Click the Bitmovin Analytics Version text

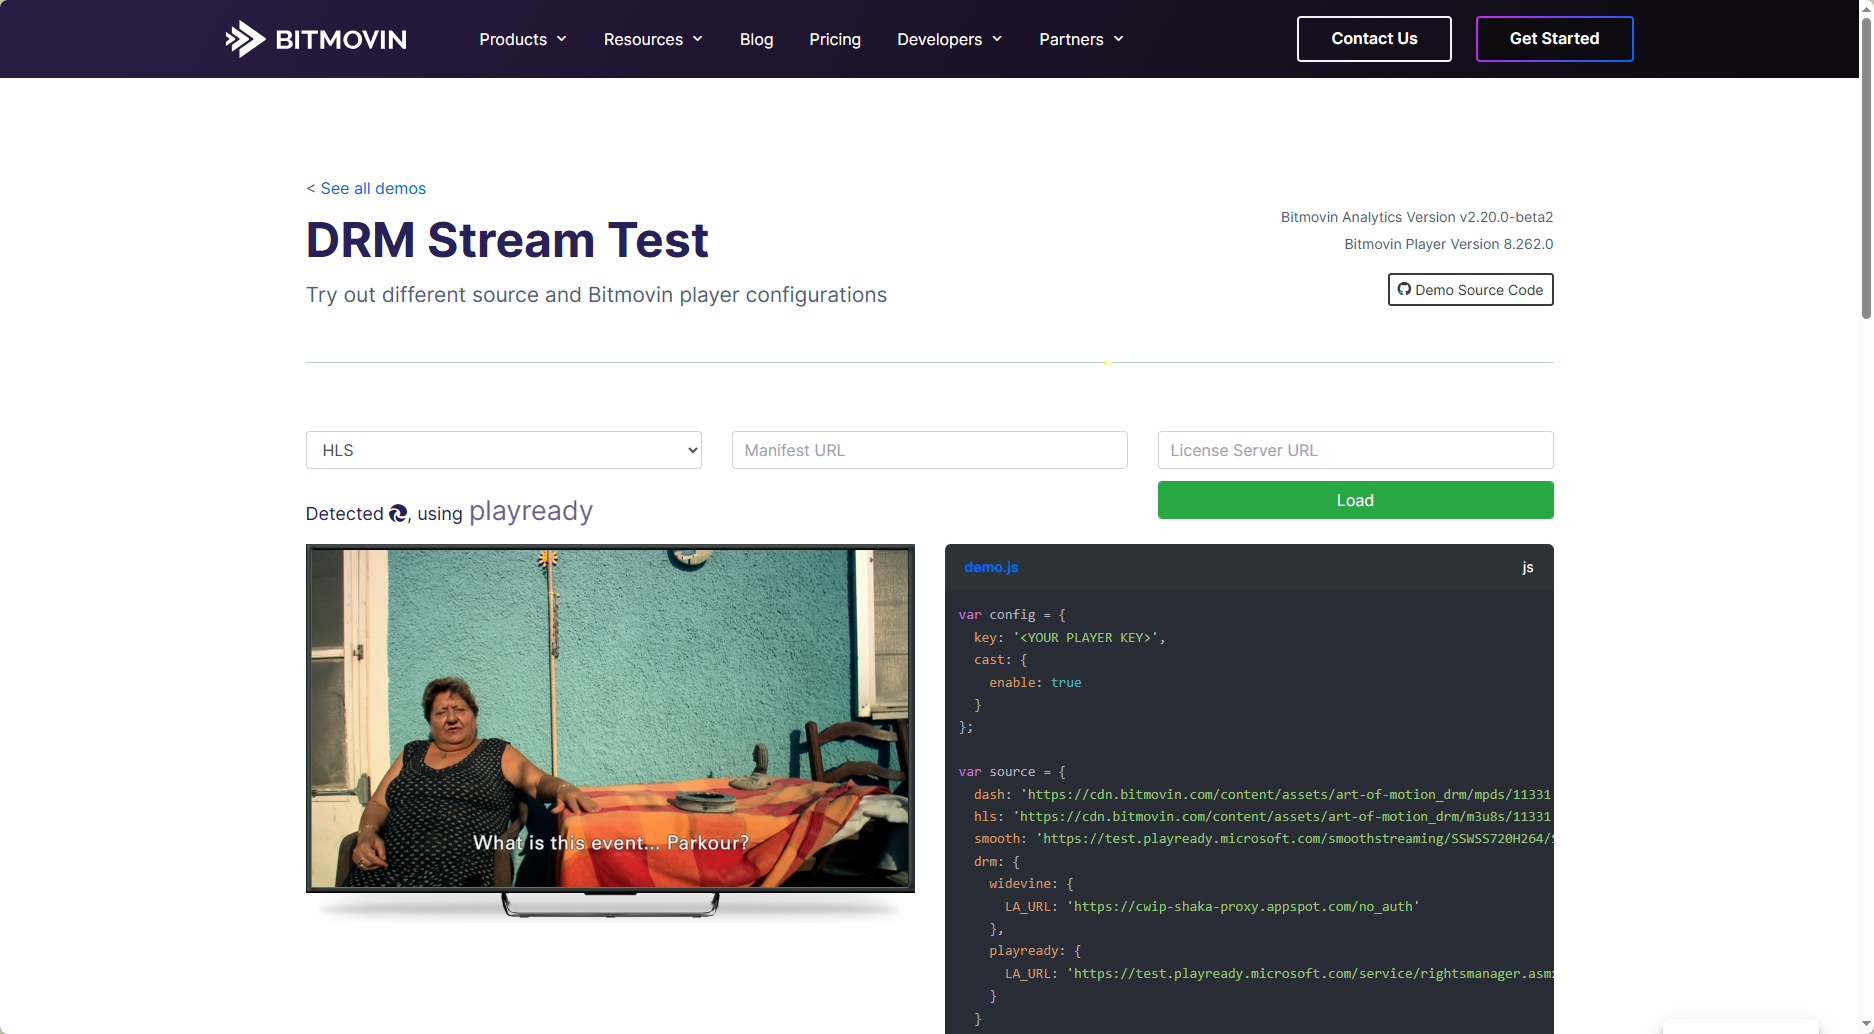coord(1417,217)
